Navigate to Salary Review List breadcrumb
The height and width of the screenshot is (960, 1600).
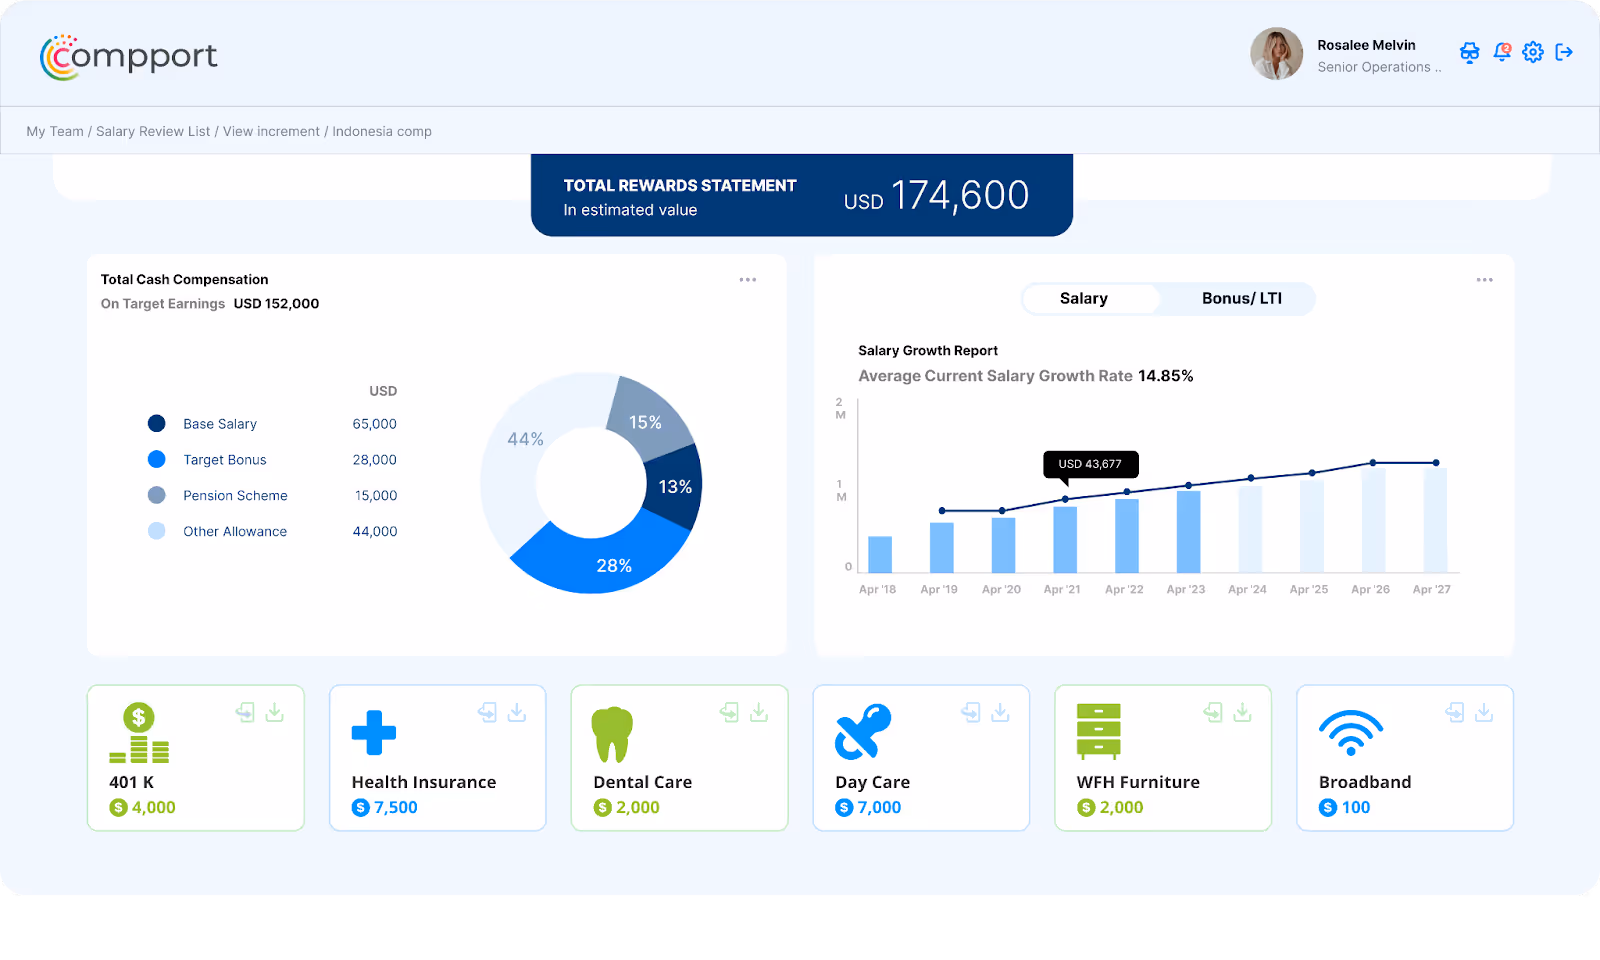(152, 131)
